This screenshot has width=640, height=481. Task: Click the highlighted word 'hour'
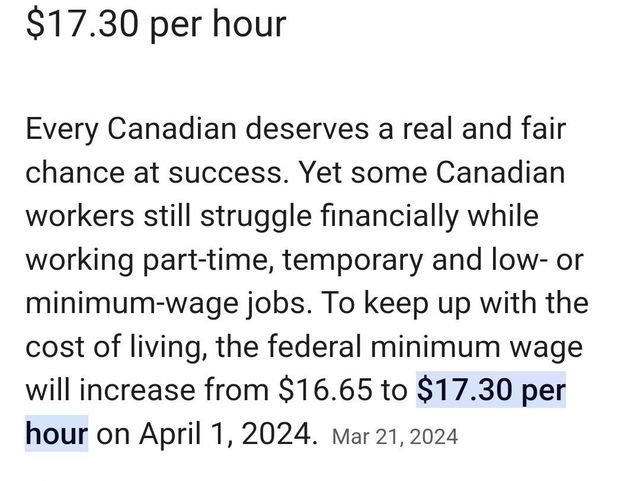(57, 434)
